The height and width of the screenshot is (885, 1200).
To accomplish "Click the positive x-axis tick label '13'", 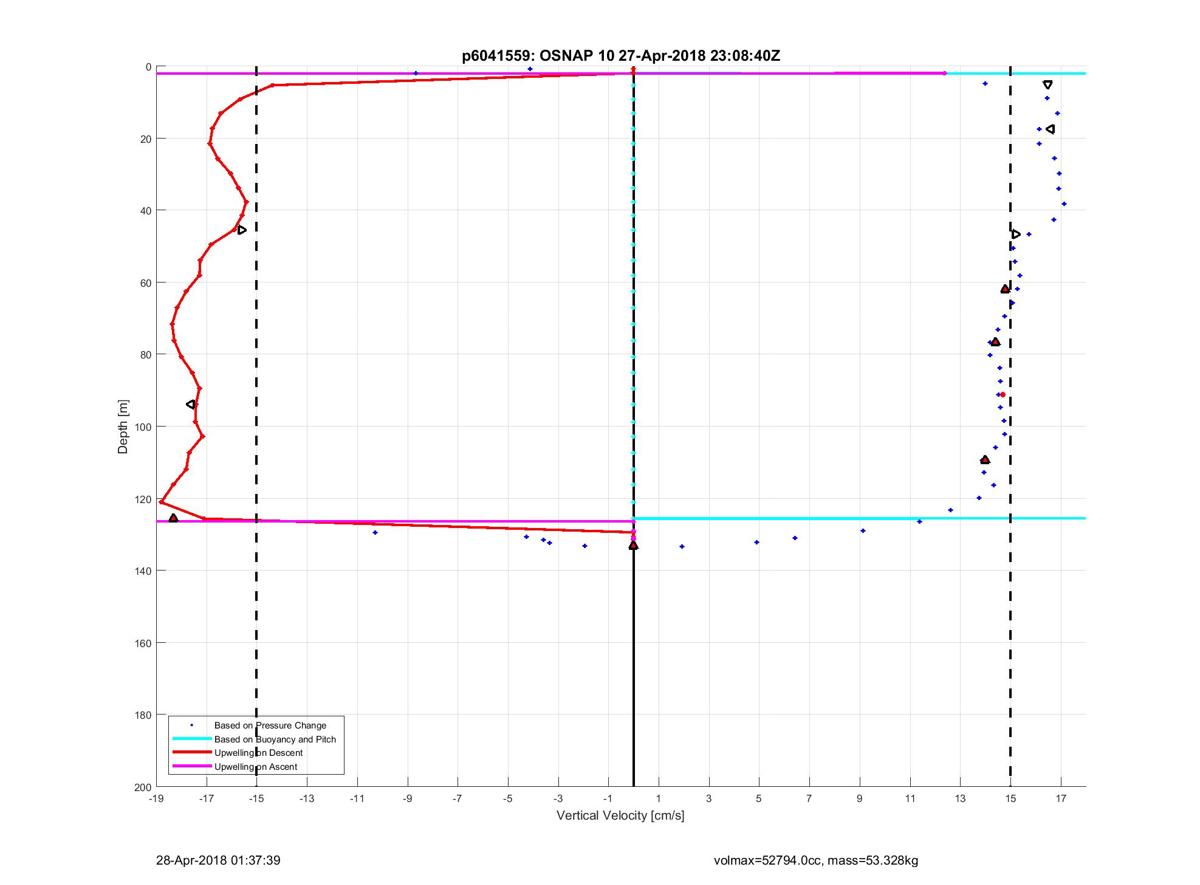I will click(960, 798).
